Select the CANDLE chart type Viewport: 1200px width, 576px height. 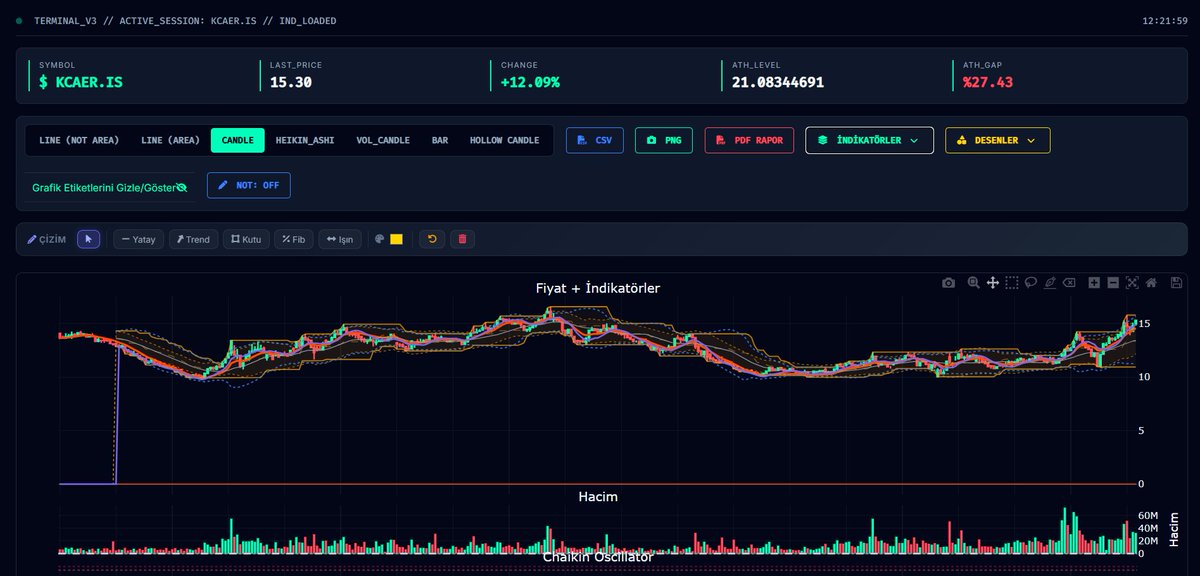tap(238, 140)
